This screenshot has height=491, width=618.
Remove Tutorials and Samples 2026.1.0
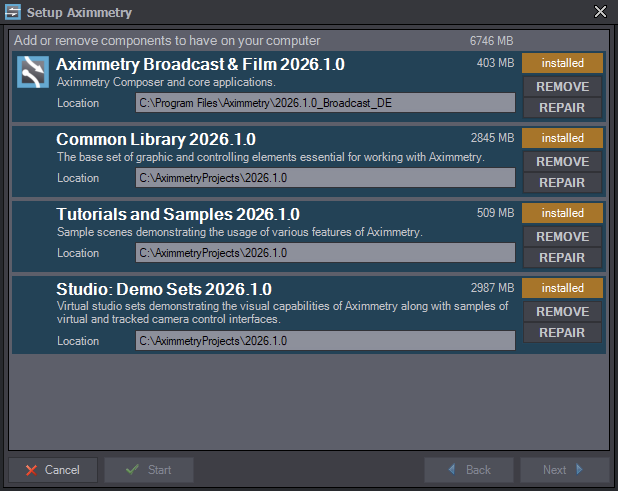tap(562, 236)
